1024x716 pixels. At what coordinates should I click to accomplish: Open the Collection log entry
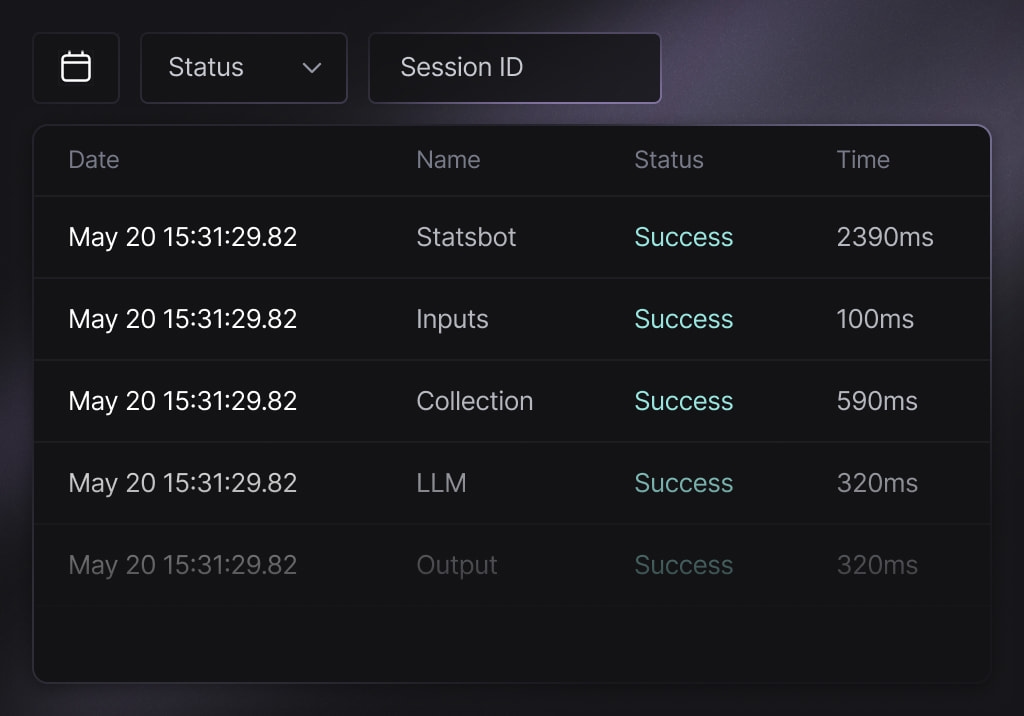point(512,401)
